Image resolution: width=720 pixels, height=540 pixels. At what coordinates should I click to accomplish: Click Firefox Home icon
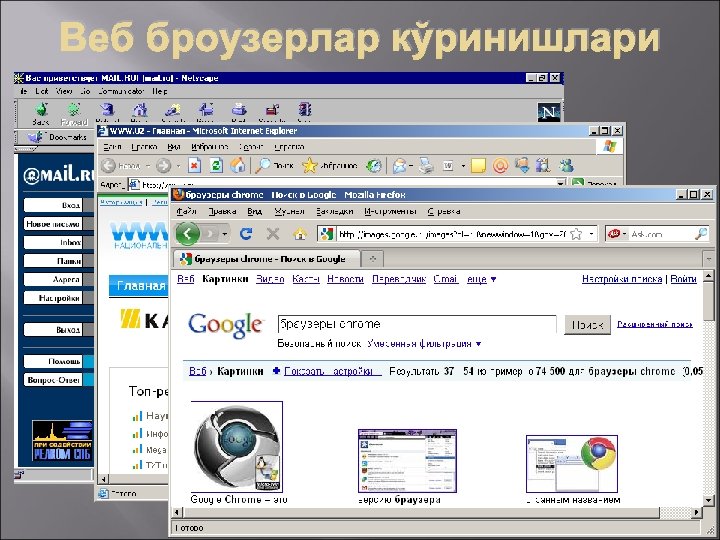pyautogui.click(x=300, y=234)
